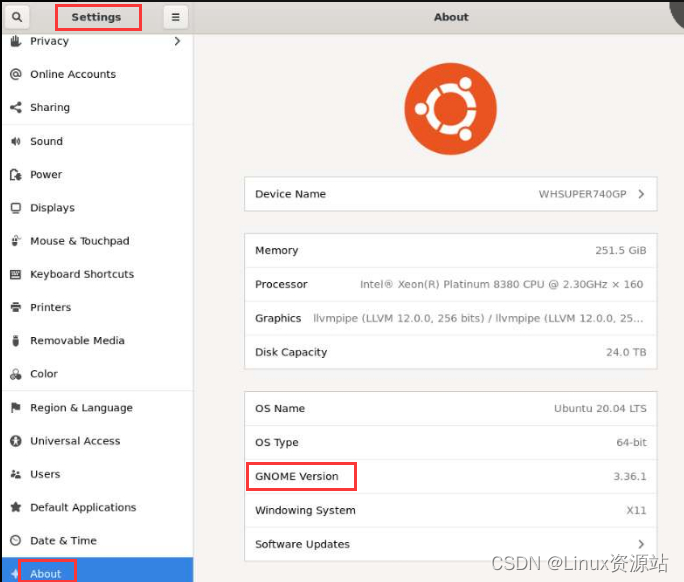Select the About item in sidebar
Viewport: 684px width, 582px height.
click(98, 570)
